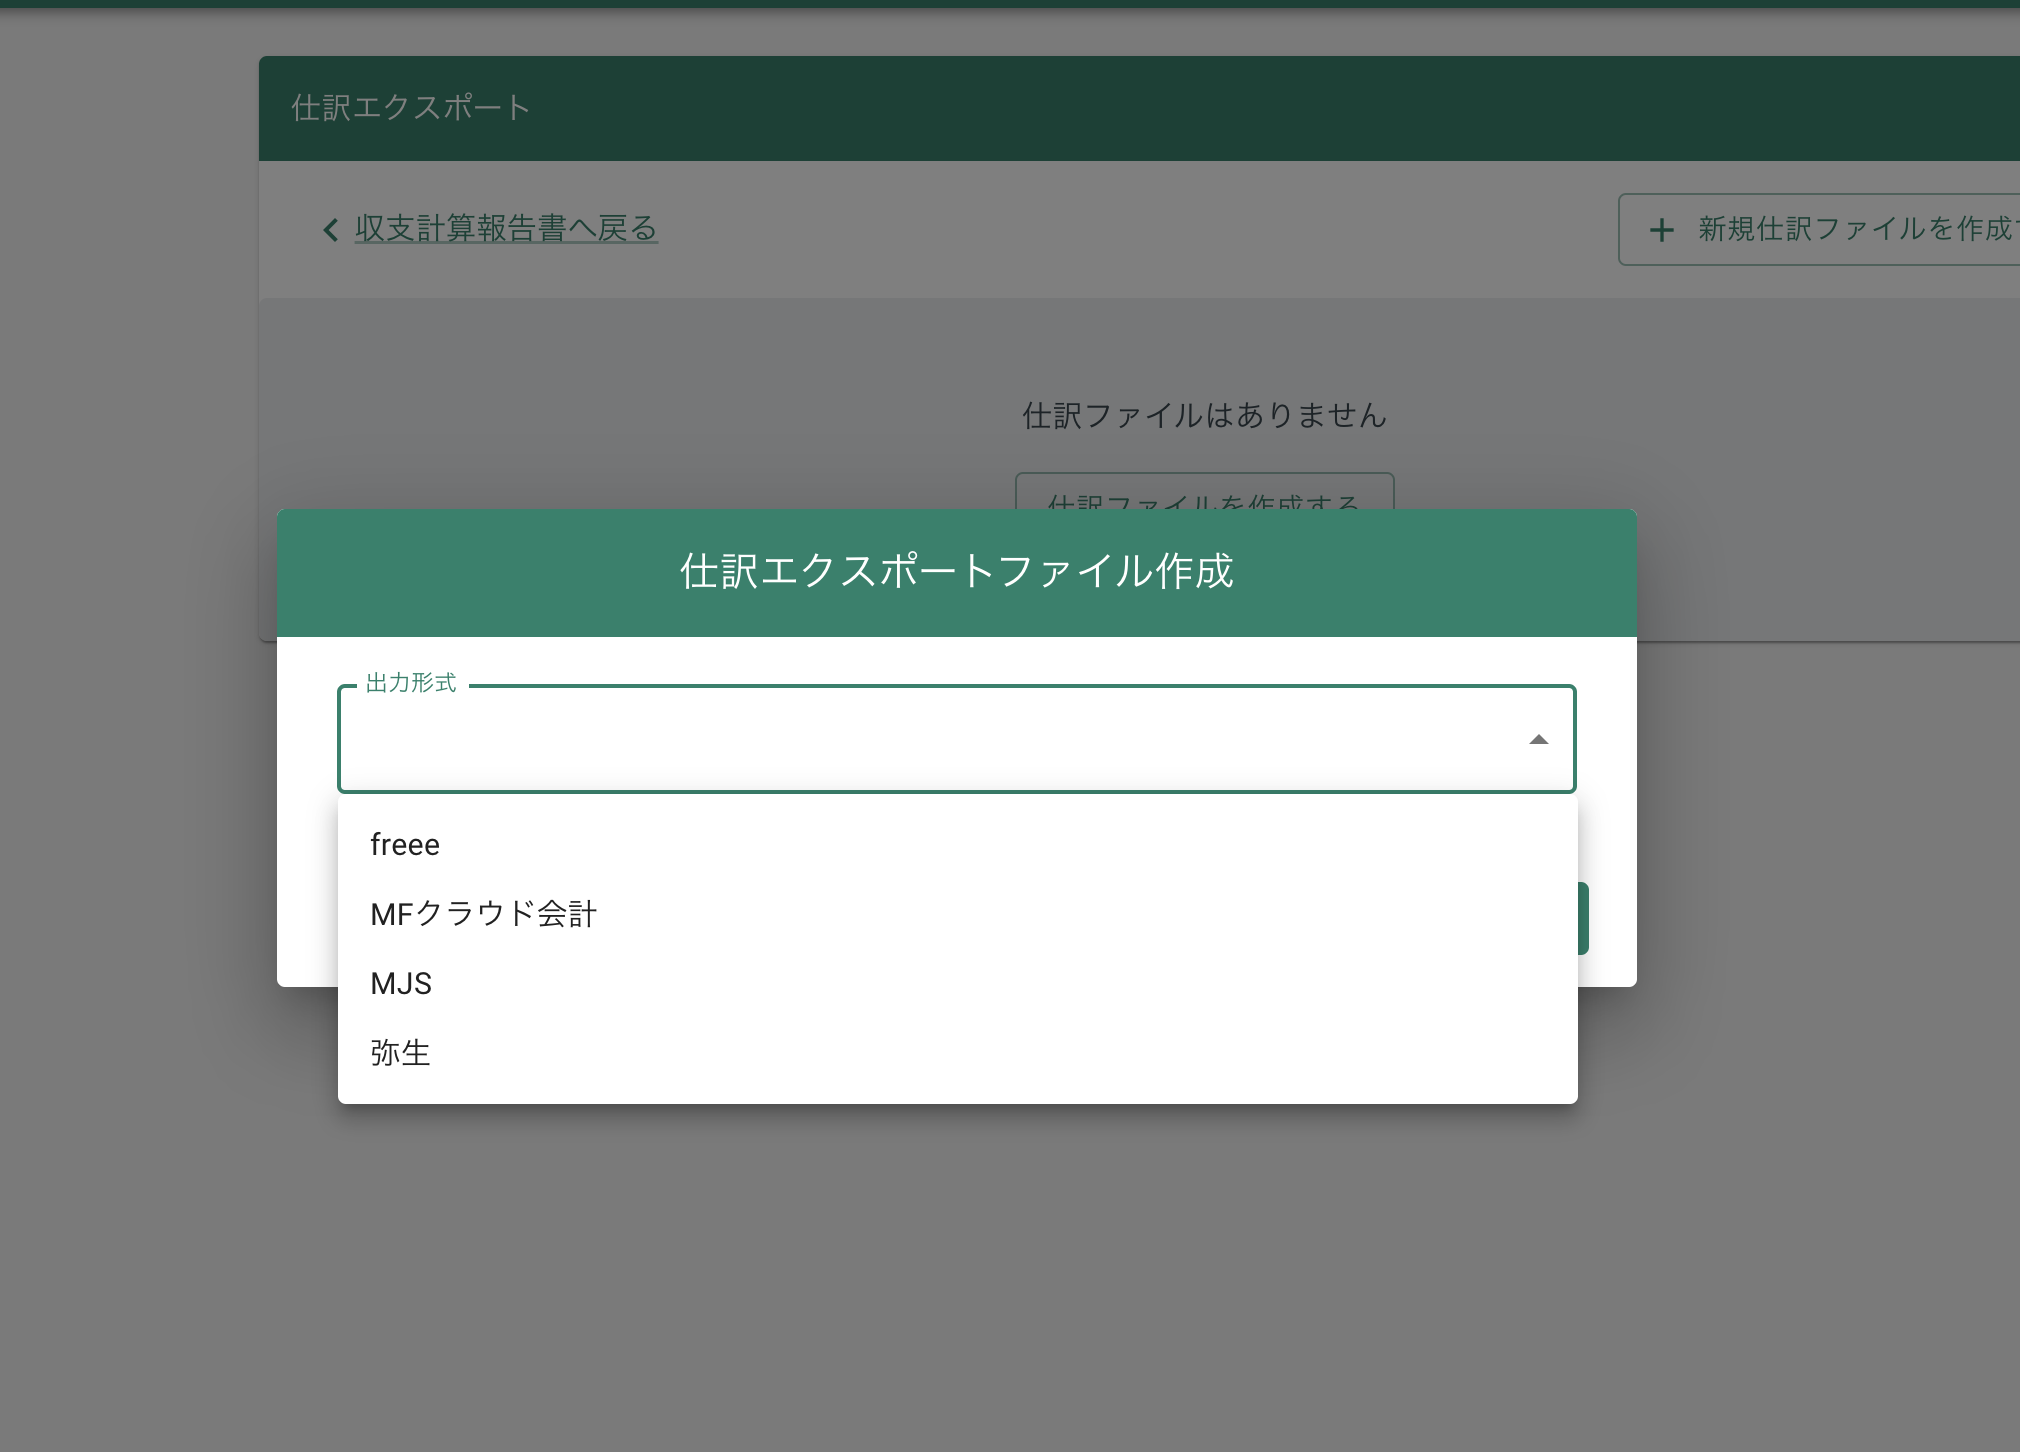This screenshot has width=2020, height=1452.
Task: Click the back chevron icon beside 収支計算報告書へ戻る
Action: 331,230
